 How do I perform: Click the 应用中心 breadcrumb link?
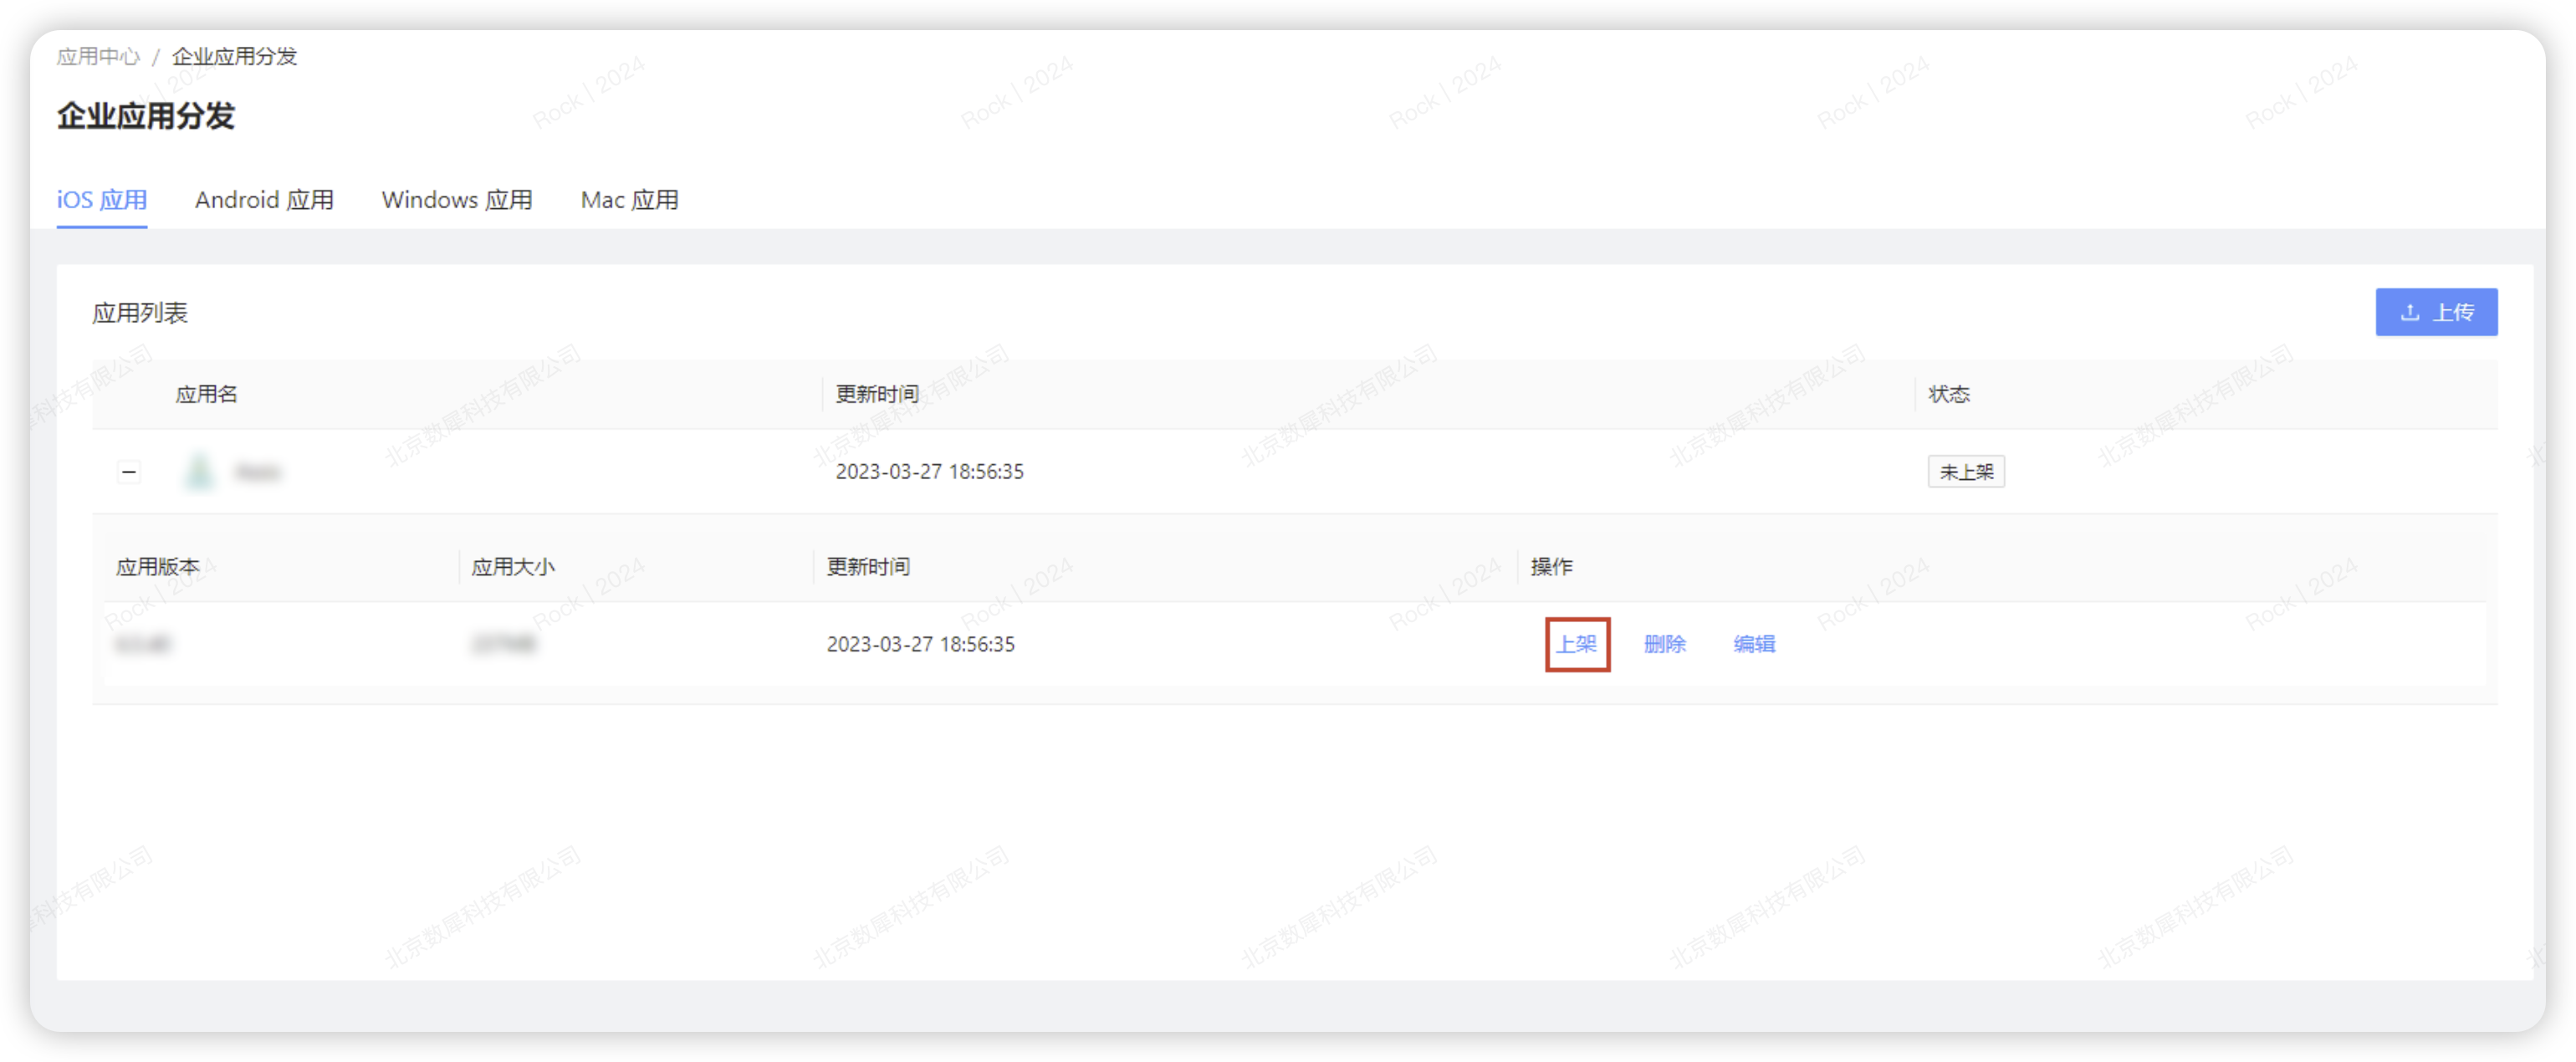coord(98,57)
